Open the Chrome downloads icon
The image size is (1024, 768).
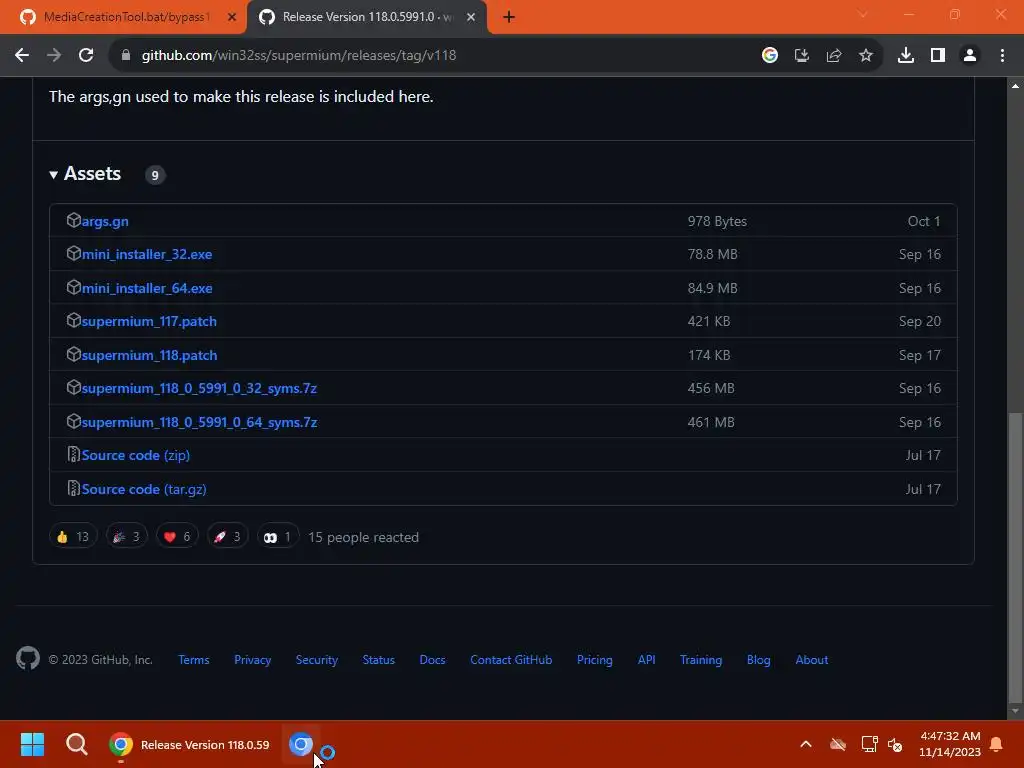click(x=906, y=56)
